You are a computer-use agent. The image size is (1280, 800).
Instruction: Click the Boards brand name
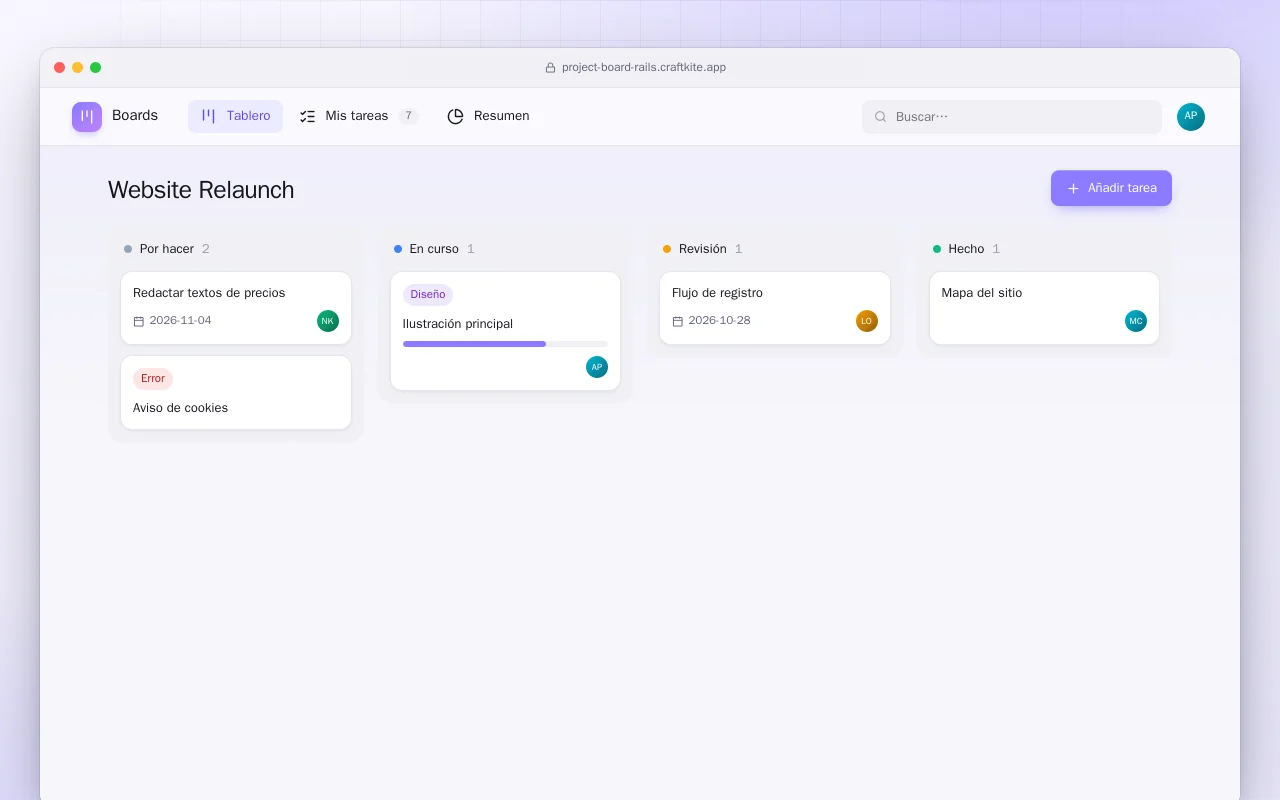point(135,116)
